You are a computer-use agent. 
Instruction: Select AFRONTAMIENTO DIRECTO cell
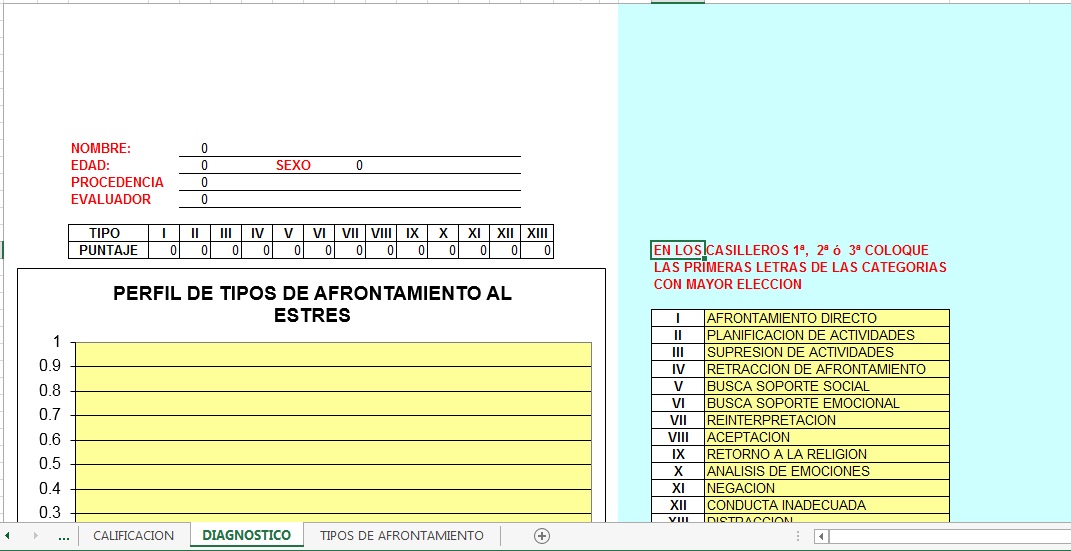click(826, 318)
